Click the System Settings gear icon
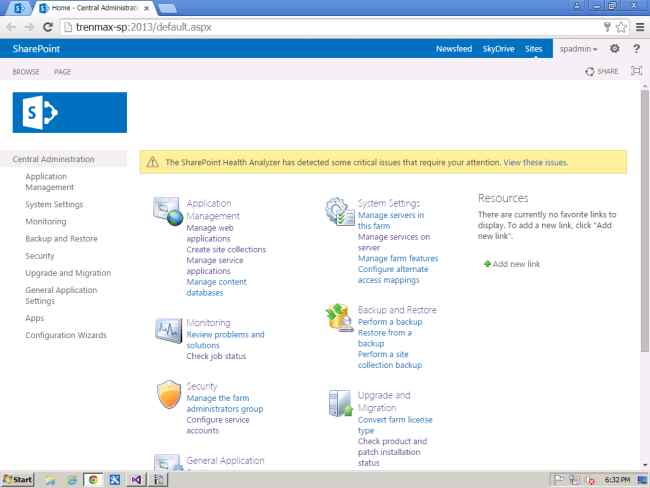Image resolution: width=650 pixels, height=488 pixels. 340,211
